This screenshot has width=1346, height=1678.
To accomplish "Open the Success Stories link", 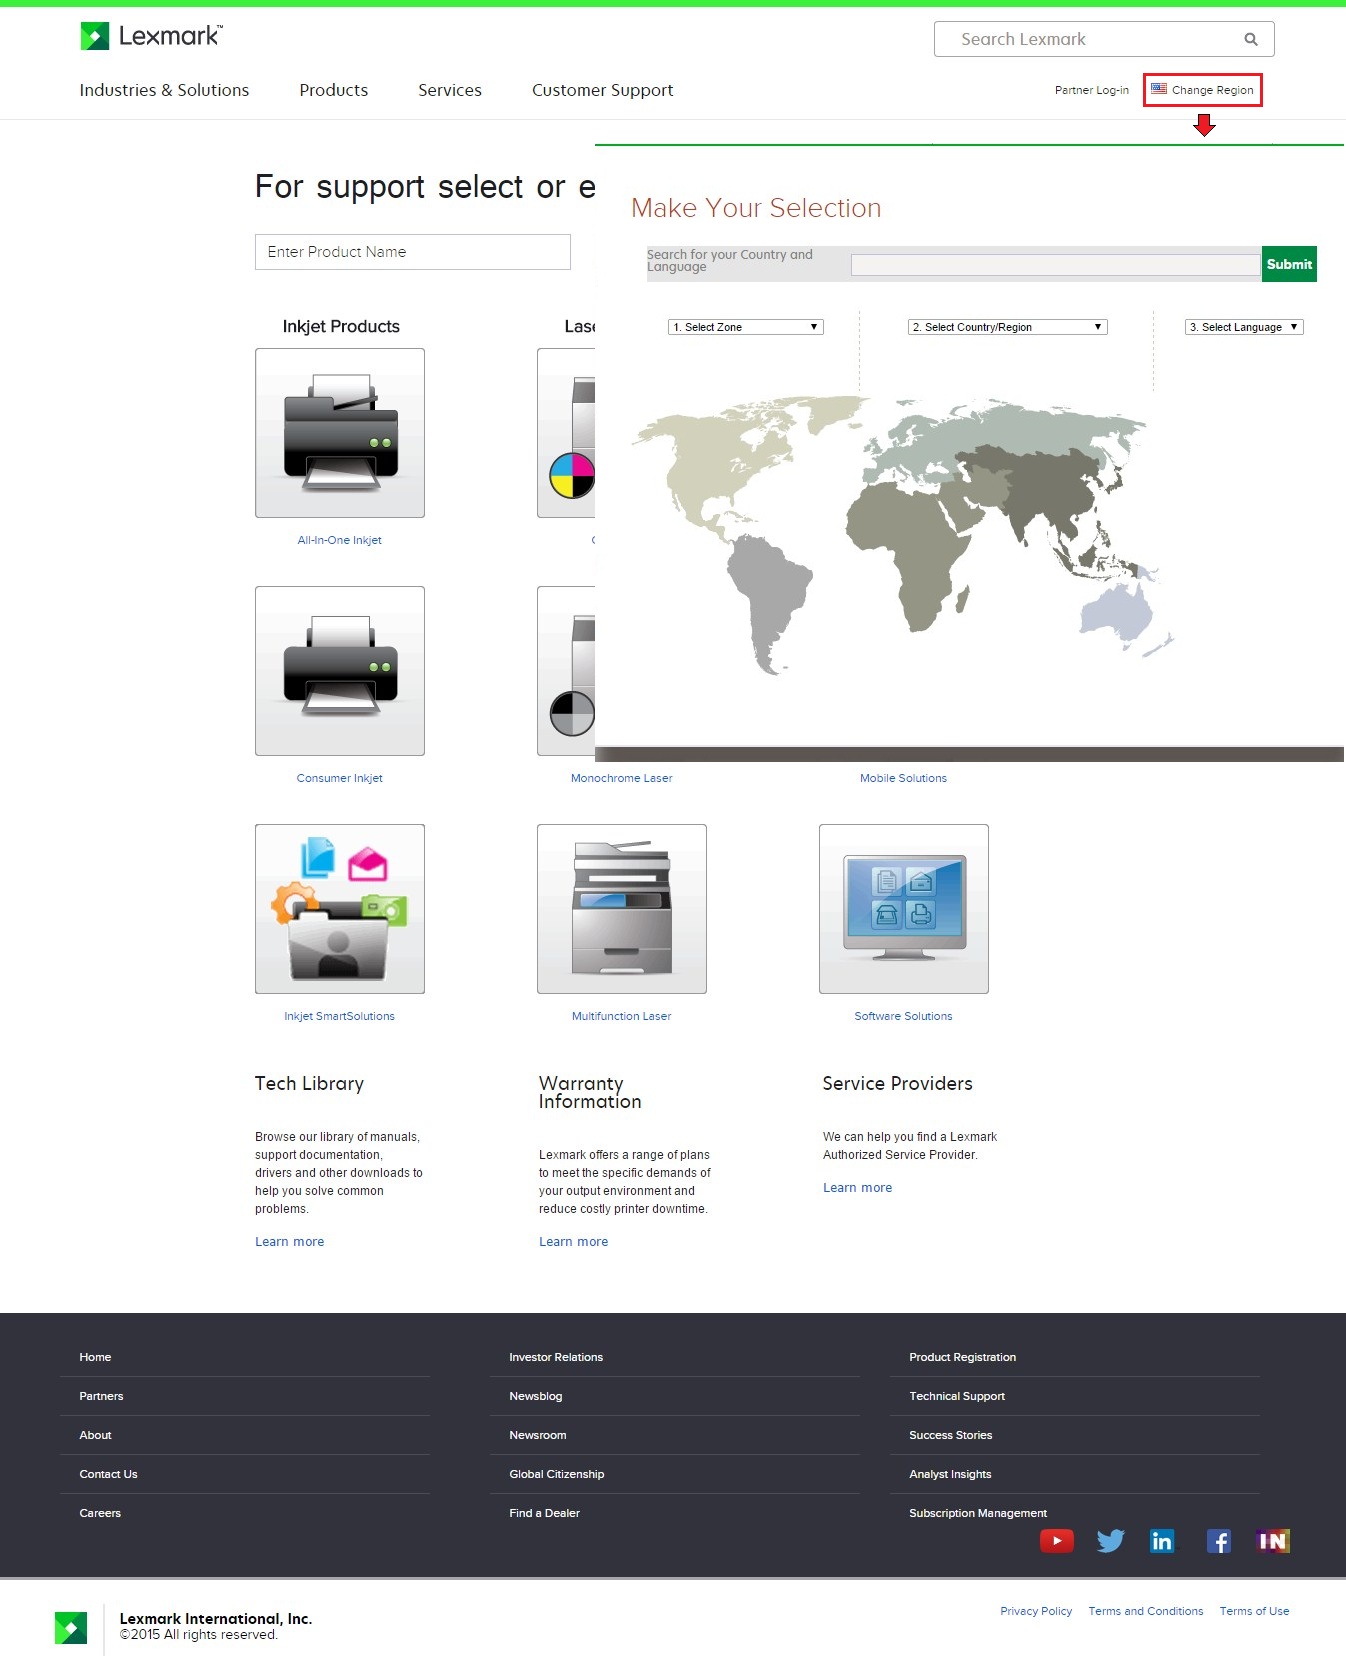I will point(951,1435).
